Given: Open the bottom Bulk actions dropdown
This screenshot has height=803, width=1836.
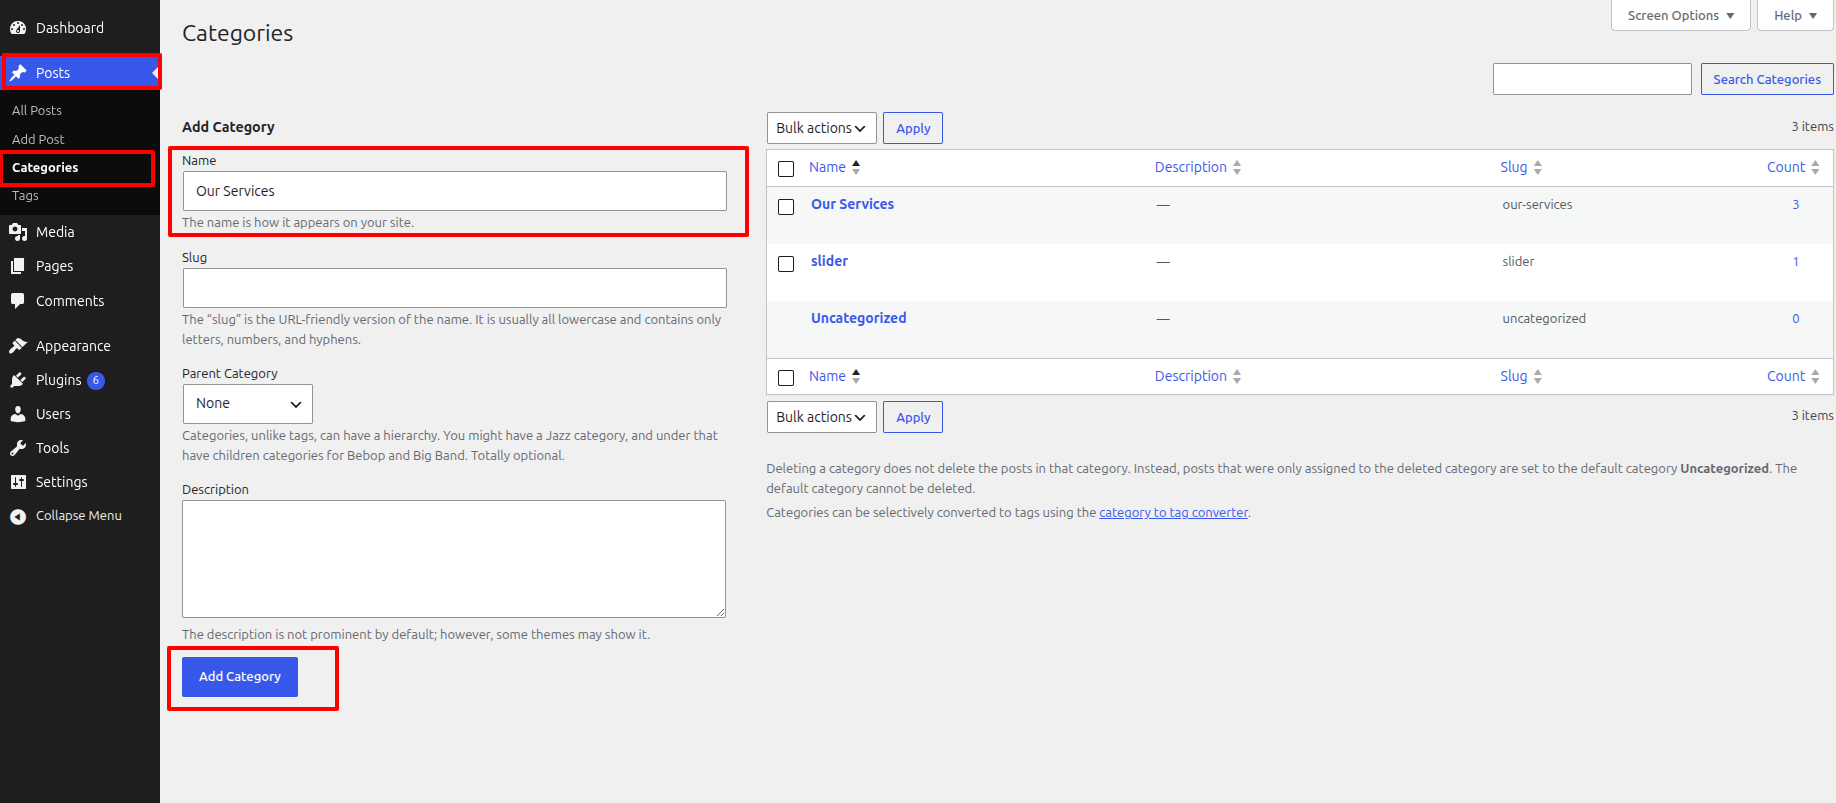Looking at the screenshot, I should click(822, 417).
